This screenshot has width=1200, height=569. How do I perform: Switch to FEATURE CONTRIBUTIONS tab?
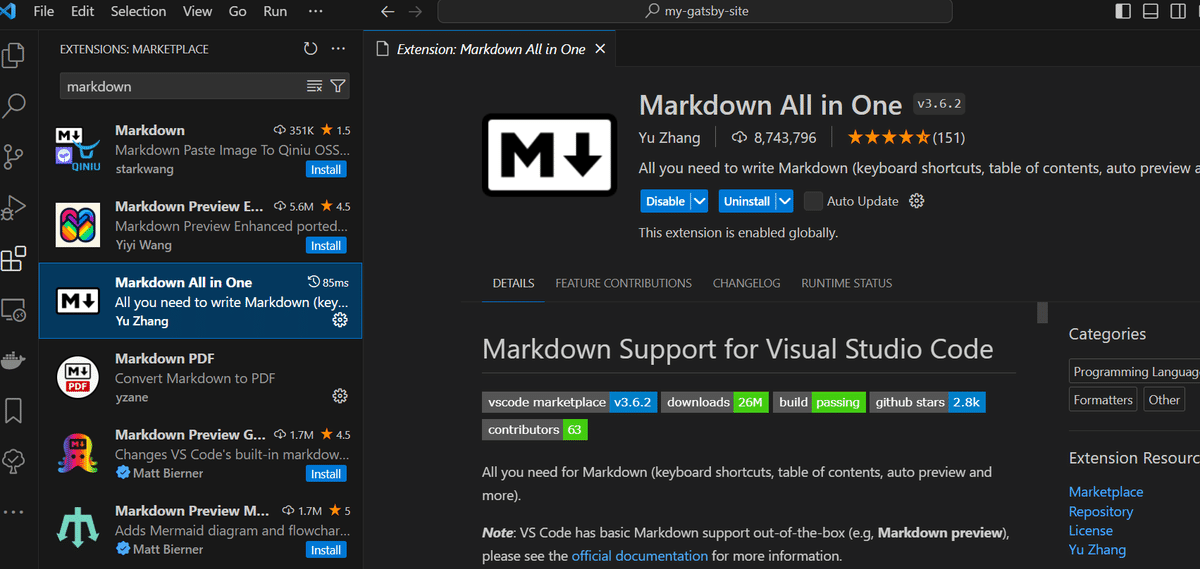(623, 283)
